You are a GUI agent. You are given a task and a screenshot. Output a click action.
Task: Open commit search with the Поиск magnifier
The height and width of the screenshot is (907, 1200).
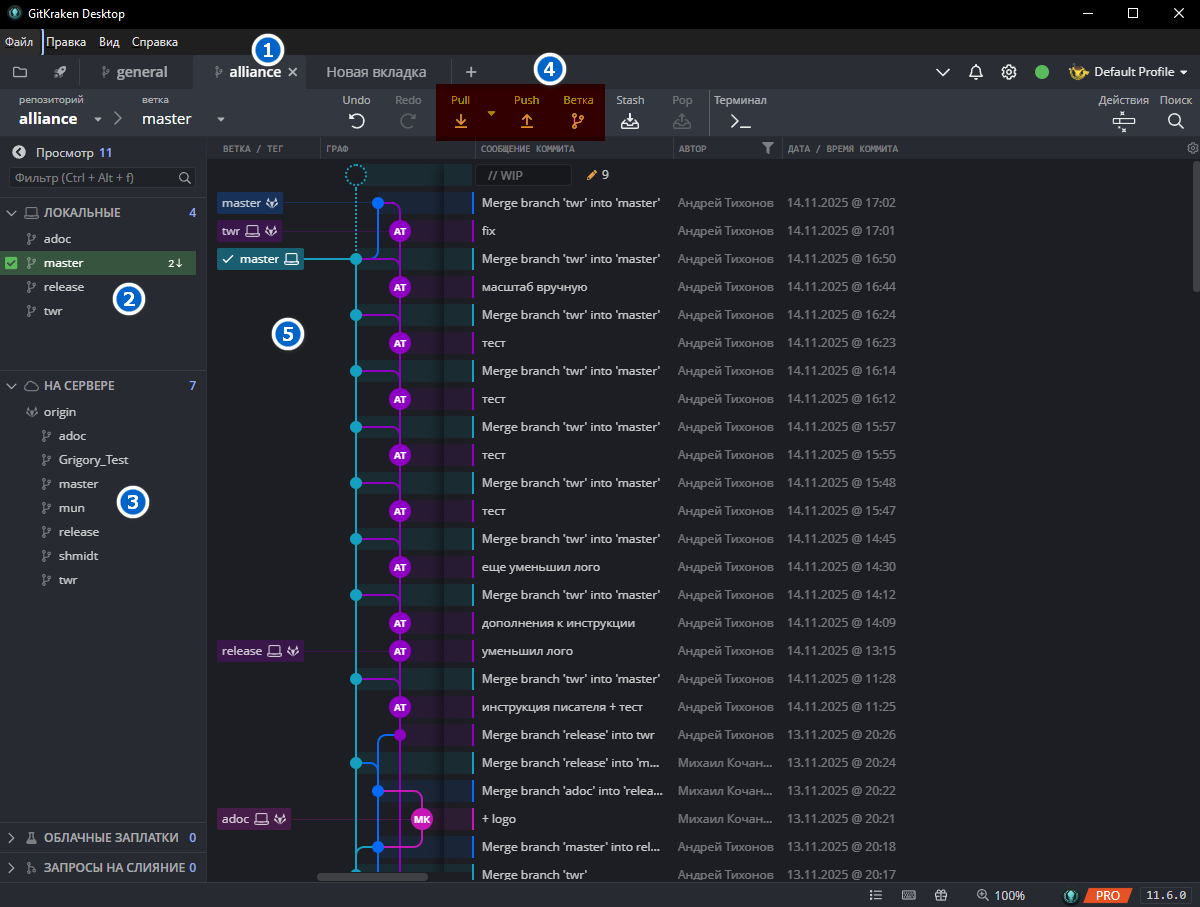(x=1175, y=120)
